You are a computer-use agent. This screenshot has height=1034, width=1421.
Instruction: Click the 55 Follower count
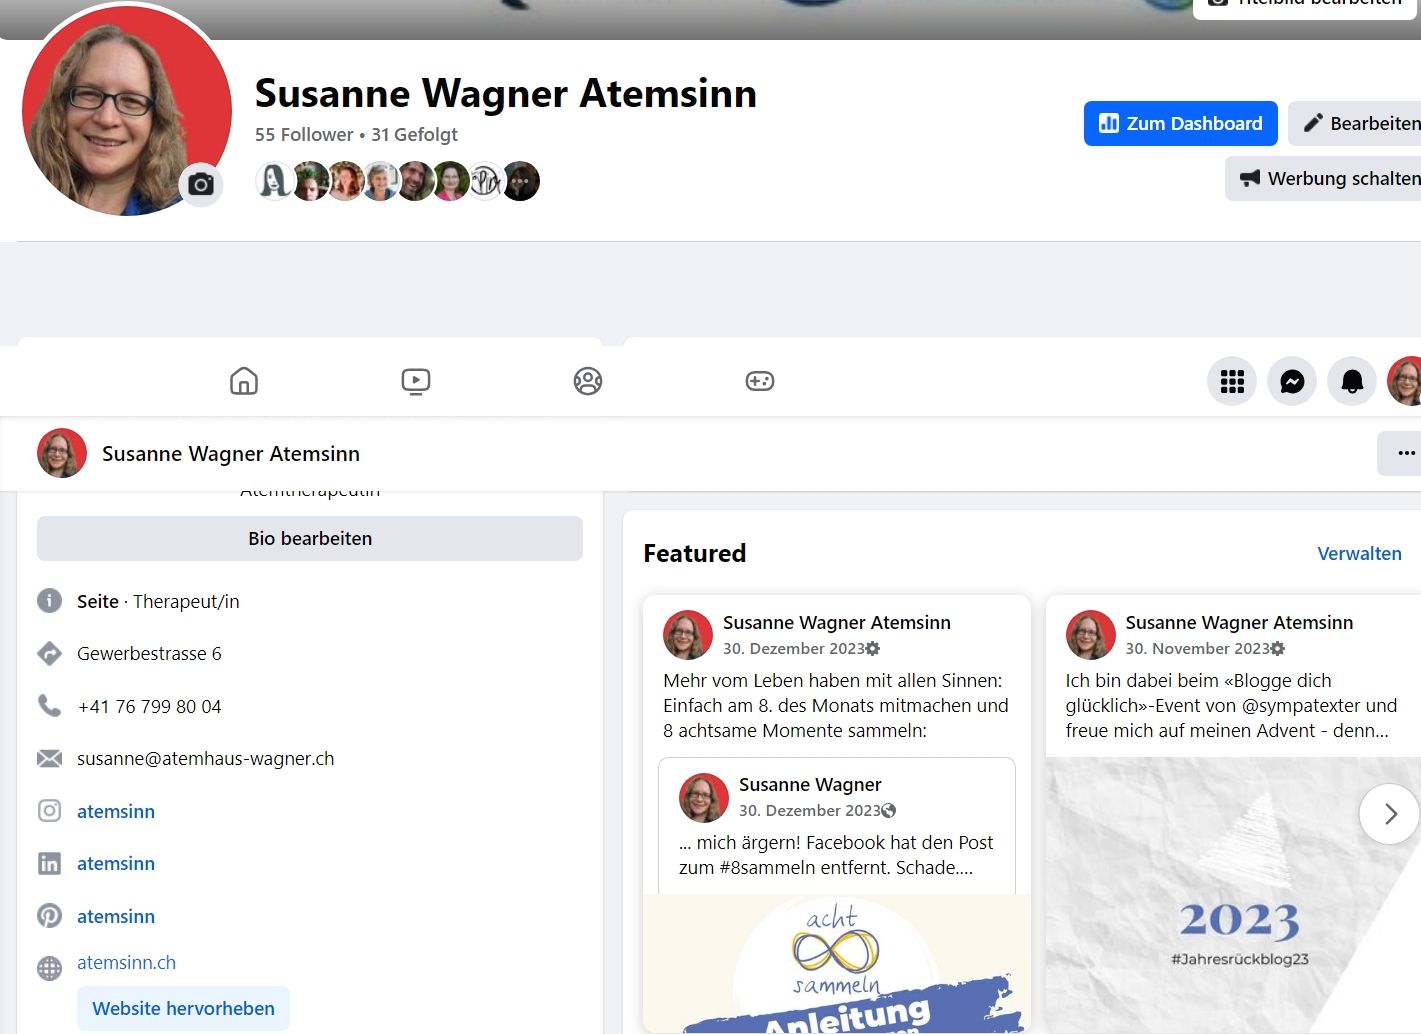point(304,134)
